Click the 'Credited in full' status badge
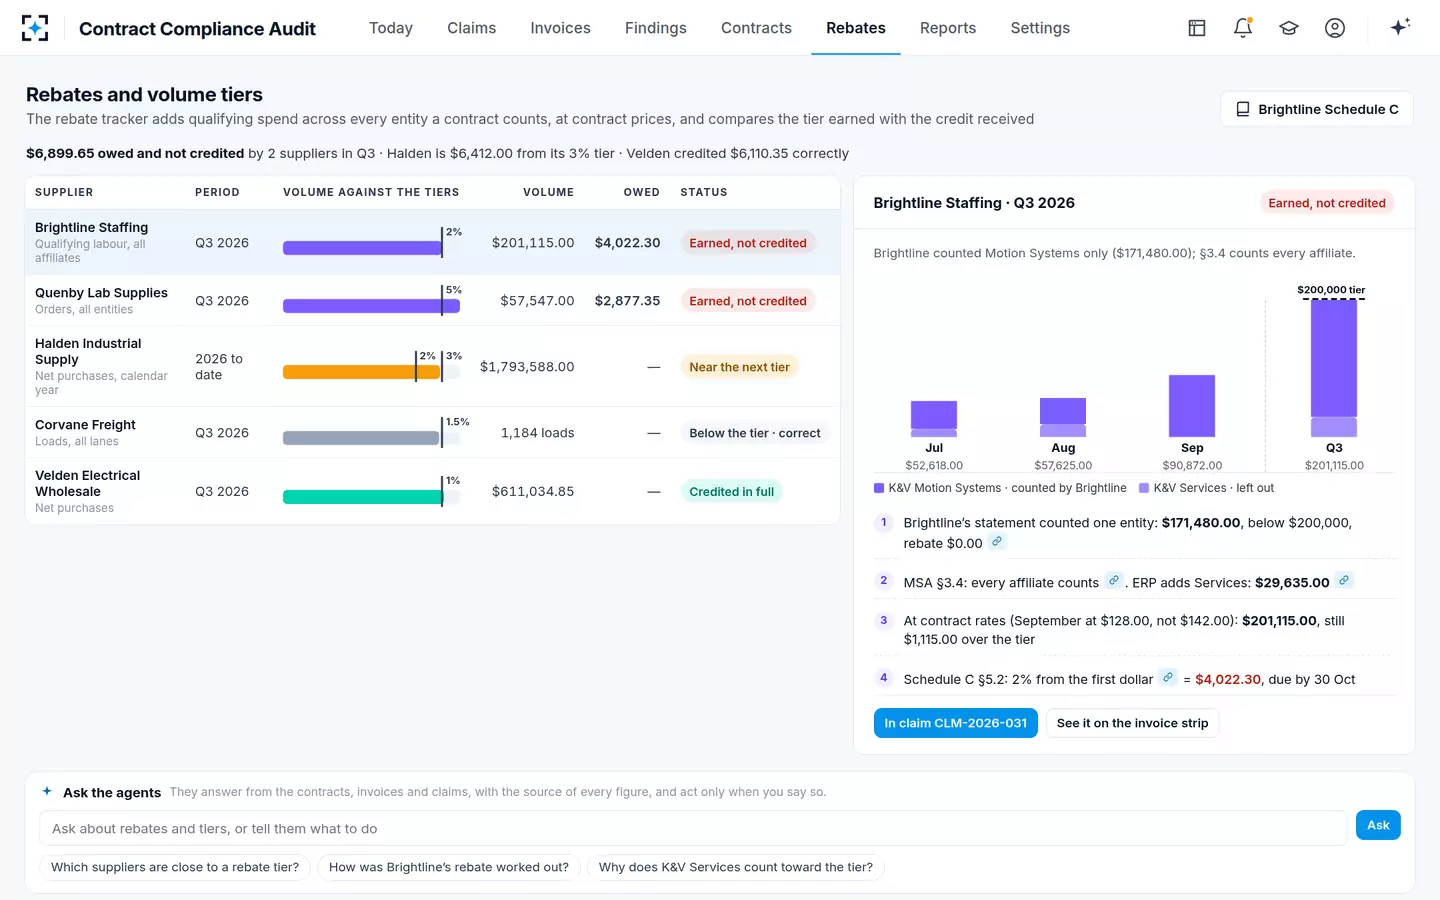The image size is (1440, 900). [x=731, y=491]
